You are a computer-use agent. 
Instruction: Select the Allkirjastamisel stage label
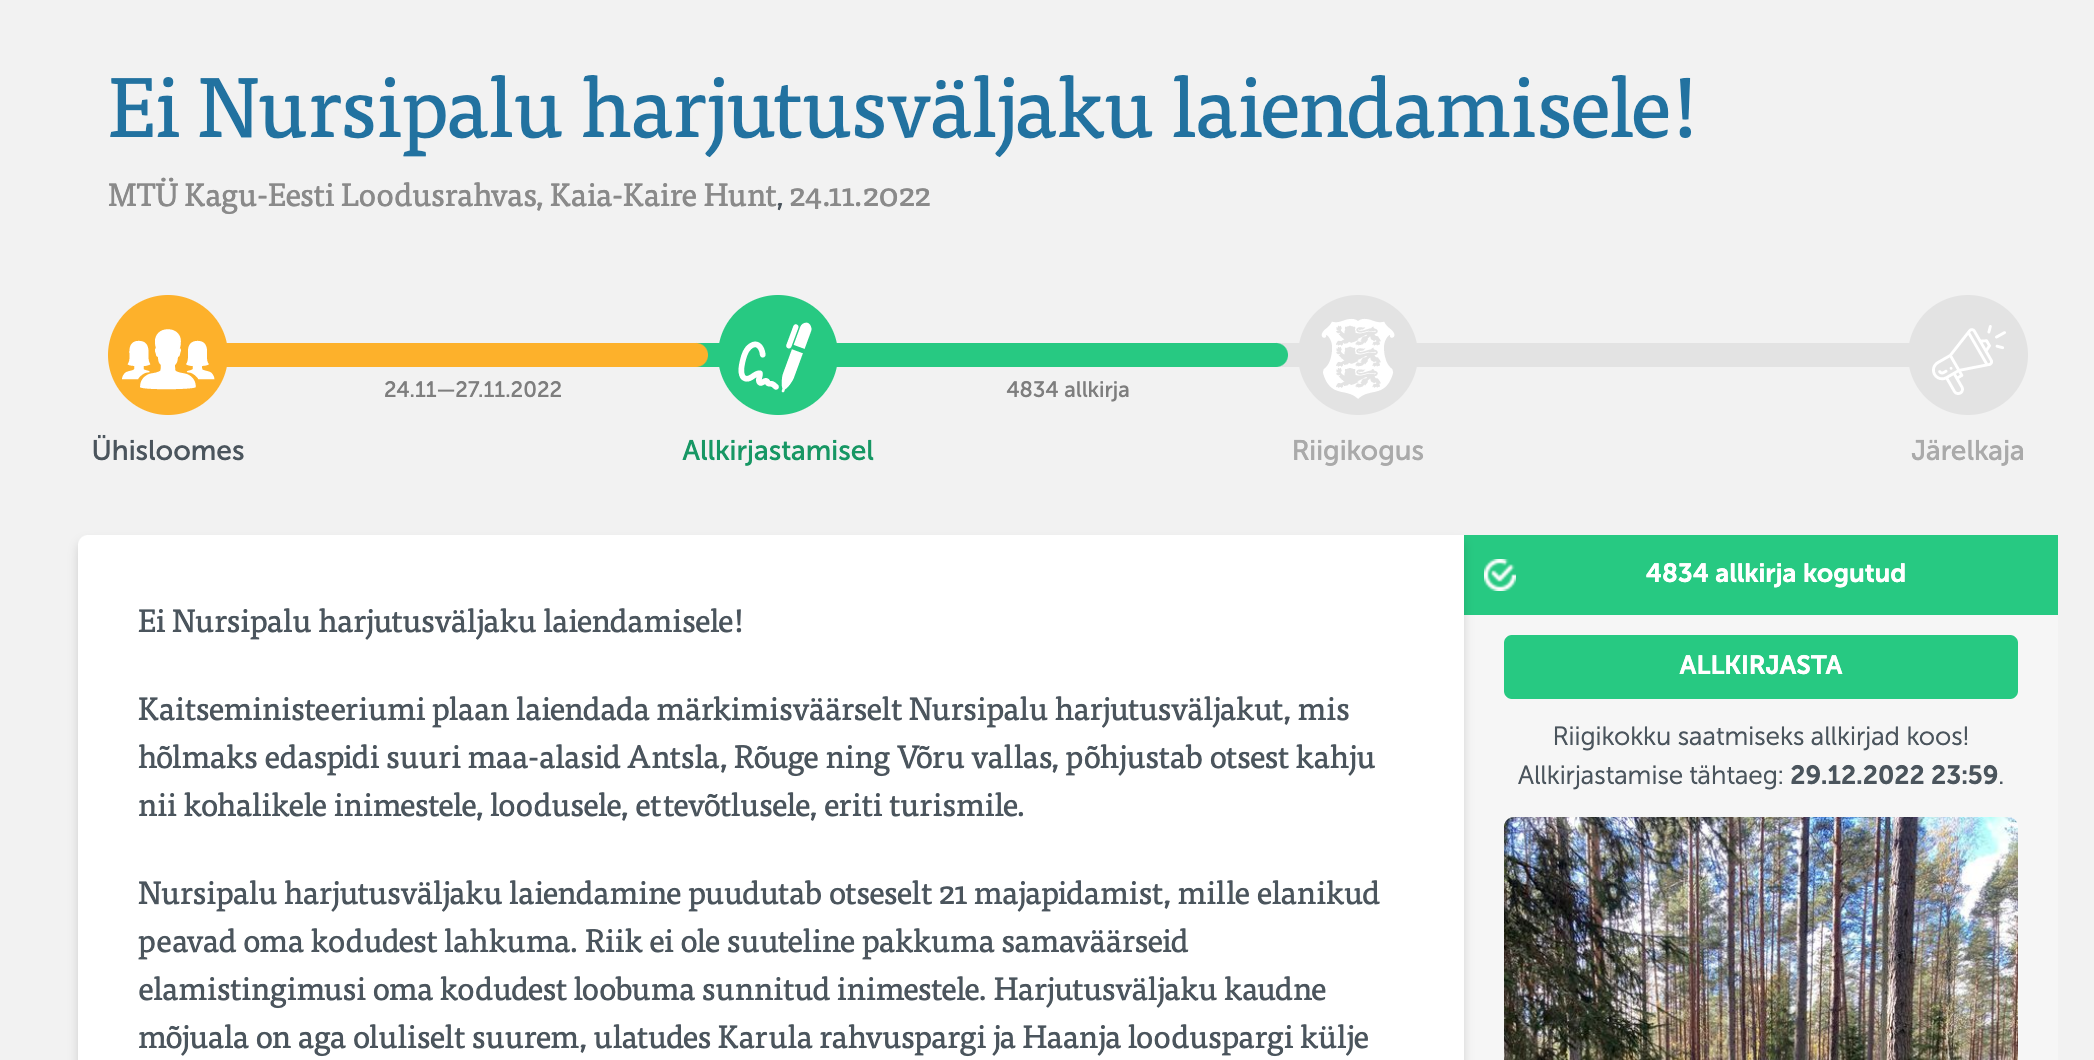click(x=778, y=451)
